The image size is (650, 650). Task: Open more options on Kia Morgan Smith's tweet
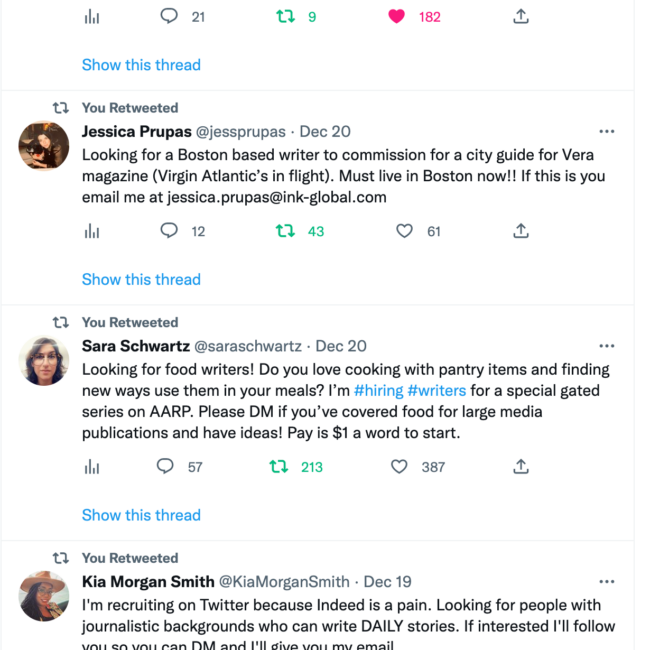coord(607,581)
